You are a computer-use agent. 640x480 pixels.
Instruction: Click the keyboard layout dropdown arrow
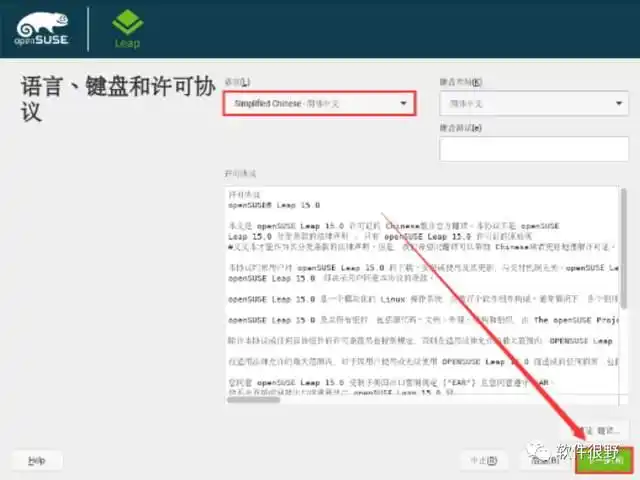pos(619,104)
